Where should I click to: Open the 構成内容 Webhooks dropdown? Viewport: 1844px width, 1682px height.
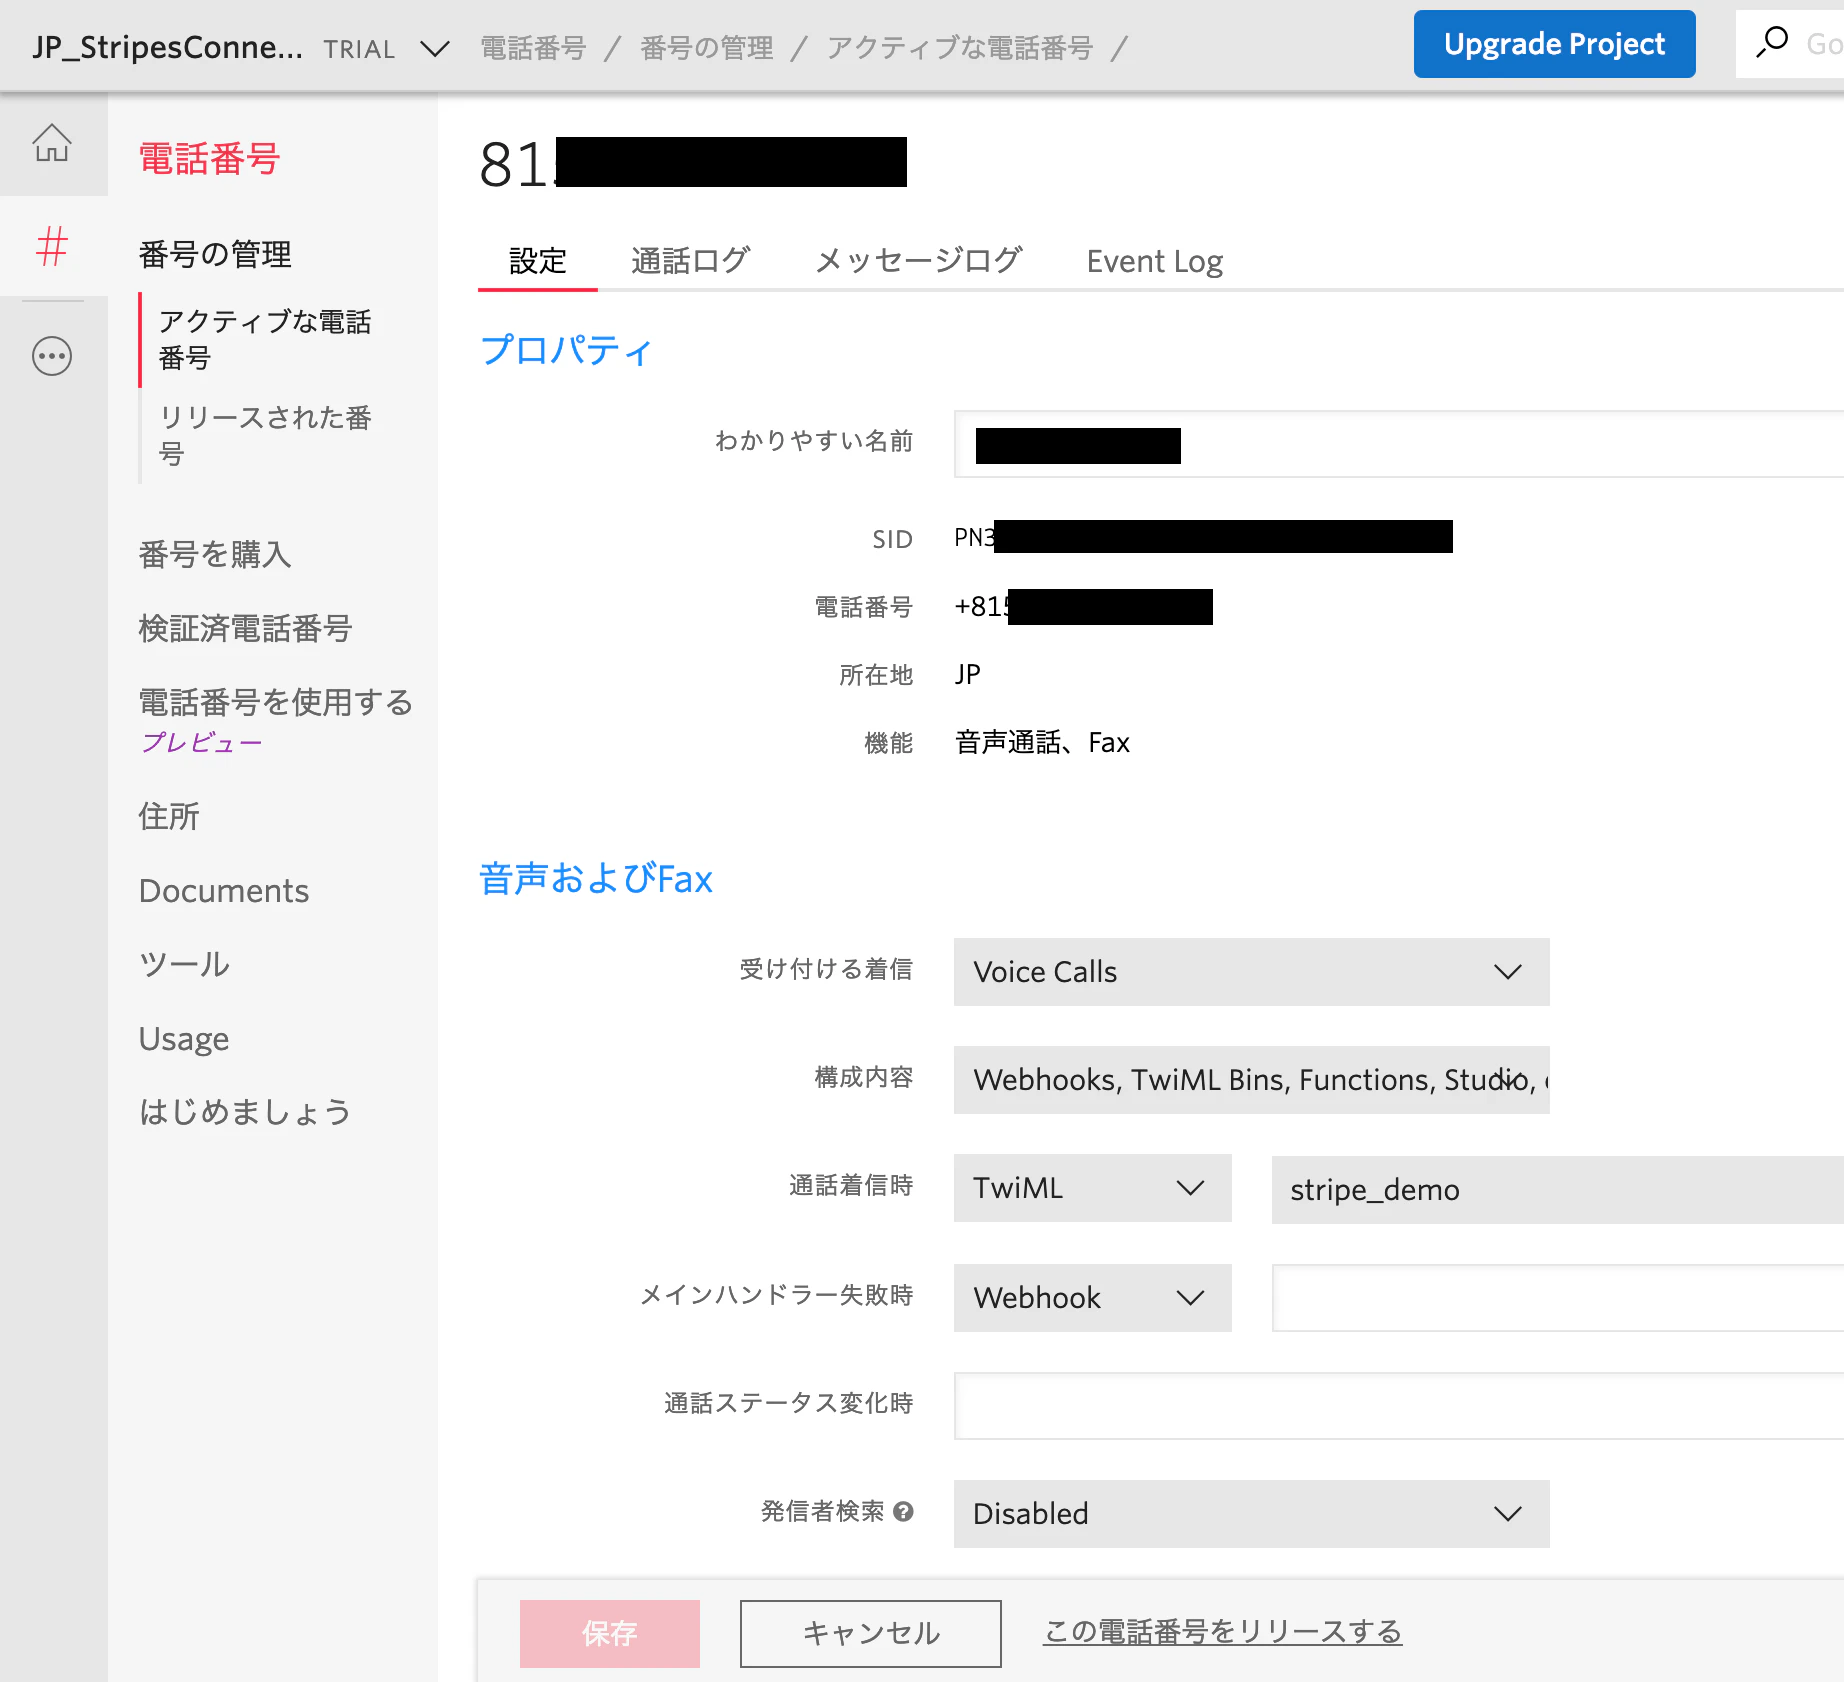[1252, 1080]
